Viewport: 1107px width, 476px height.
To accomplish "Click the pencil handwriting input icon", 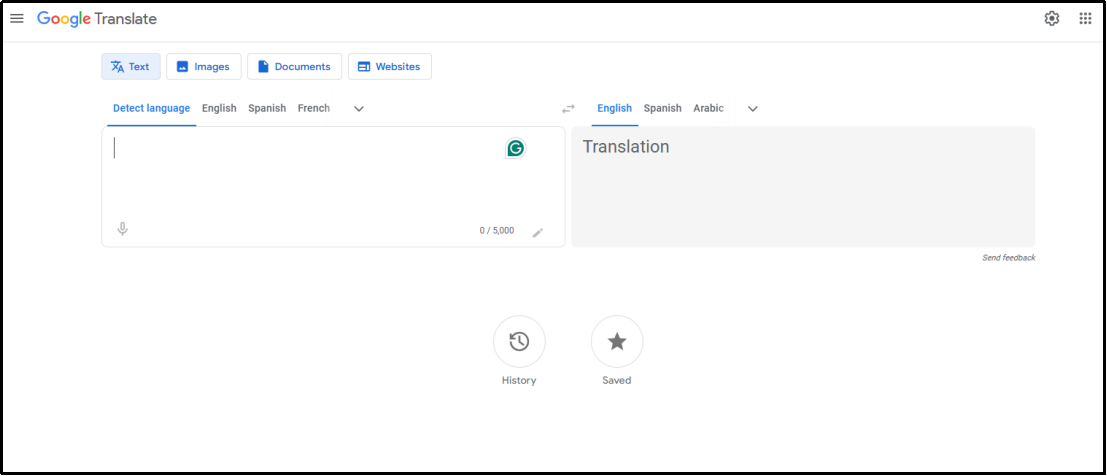I will click(x=538, y=232).
